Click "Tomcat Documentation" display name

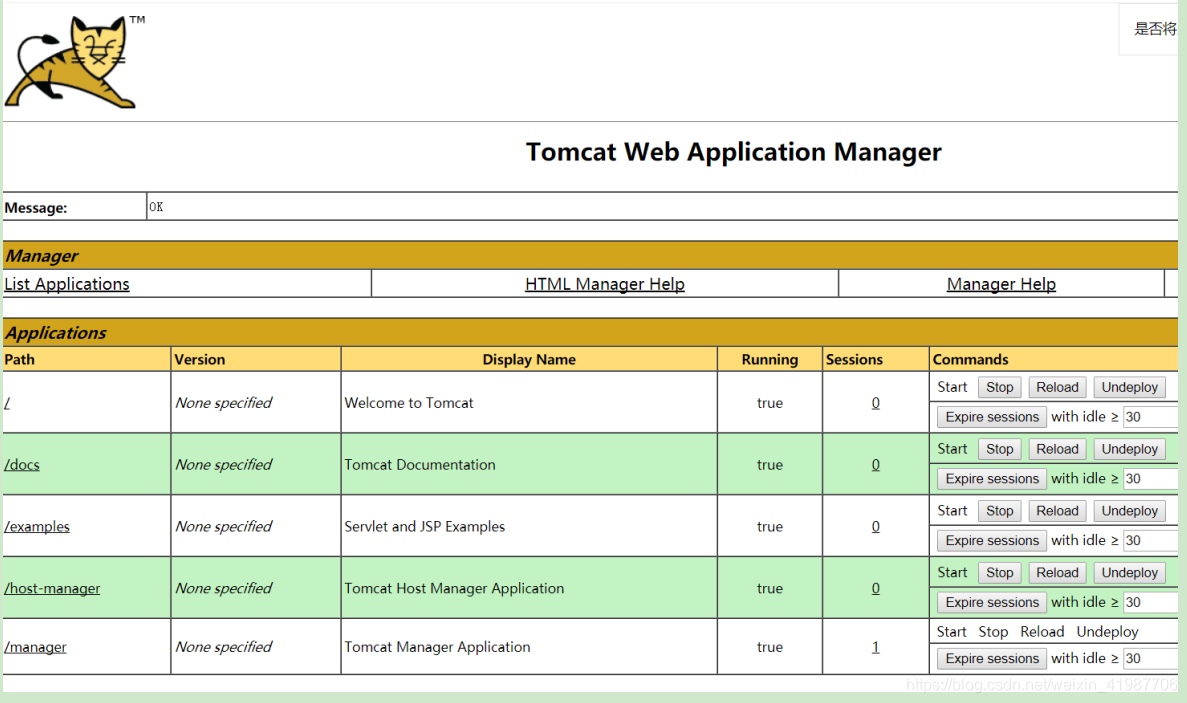(420, 465)
